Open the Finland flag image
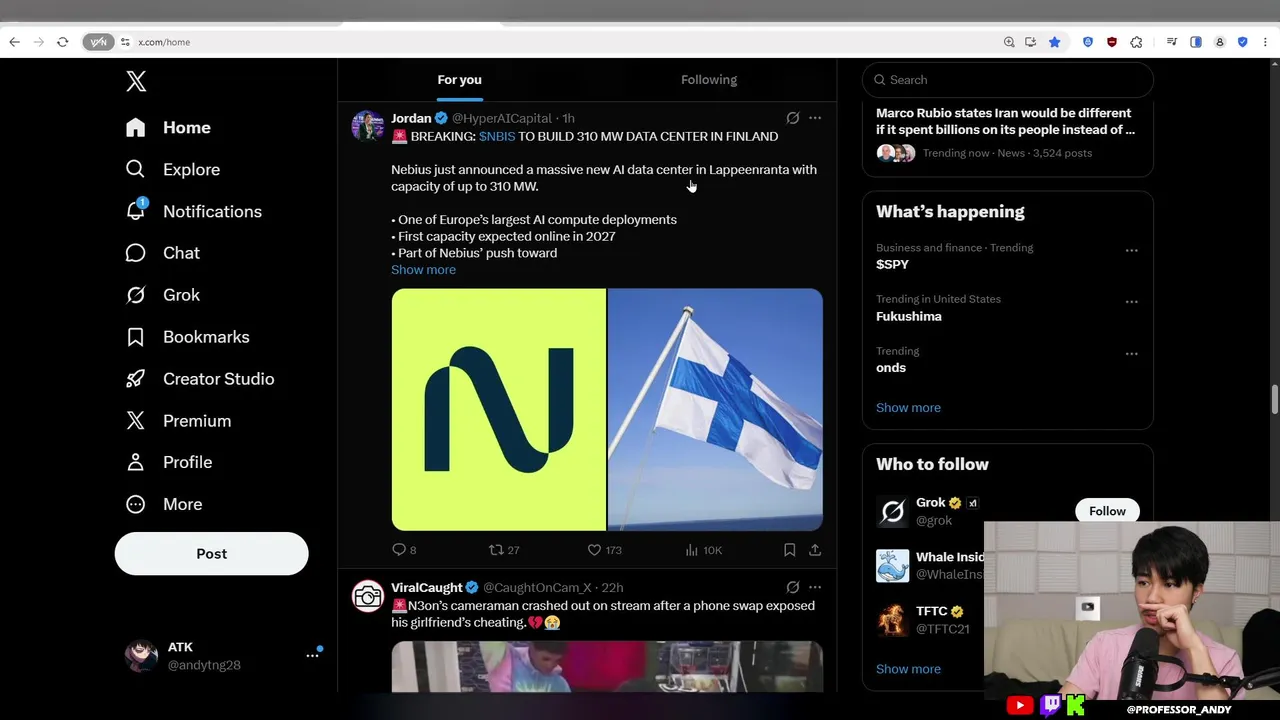1280x720 pixels. (x=715, y=410)
